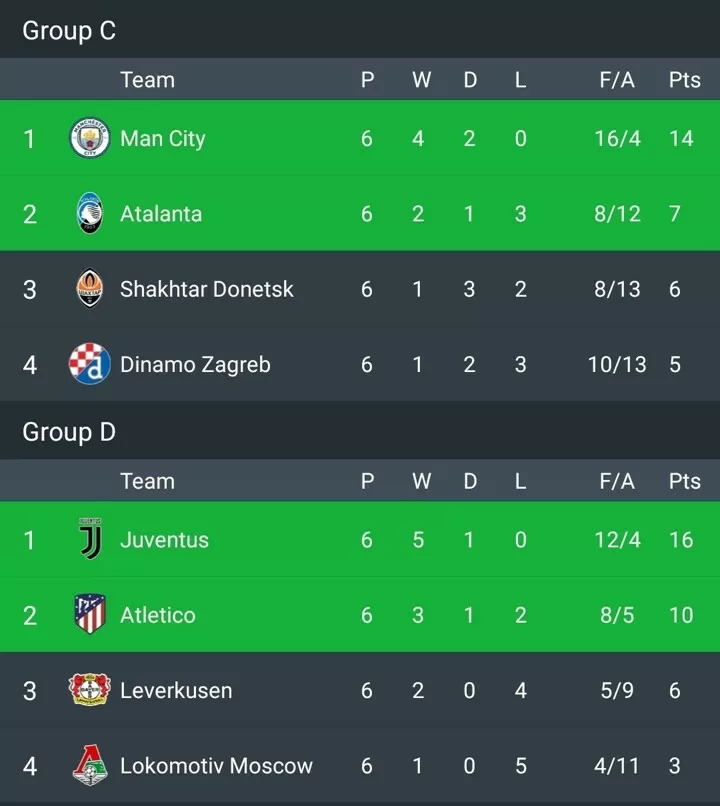Click Pts column header in Group C
720x806 pixels.
pyautogui.click(x=685, y=80)
